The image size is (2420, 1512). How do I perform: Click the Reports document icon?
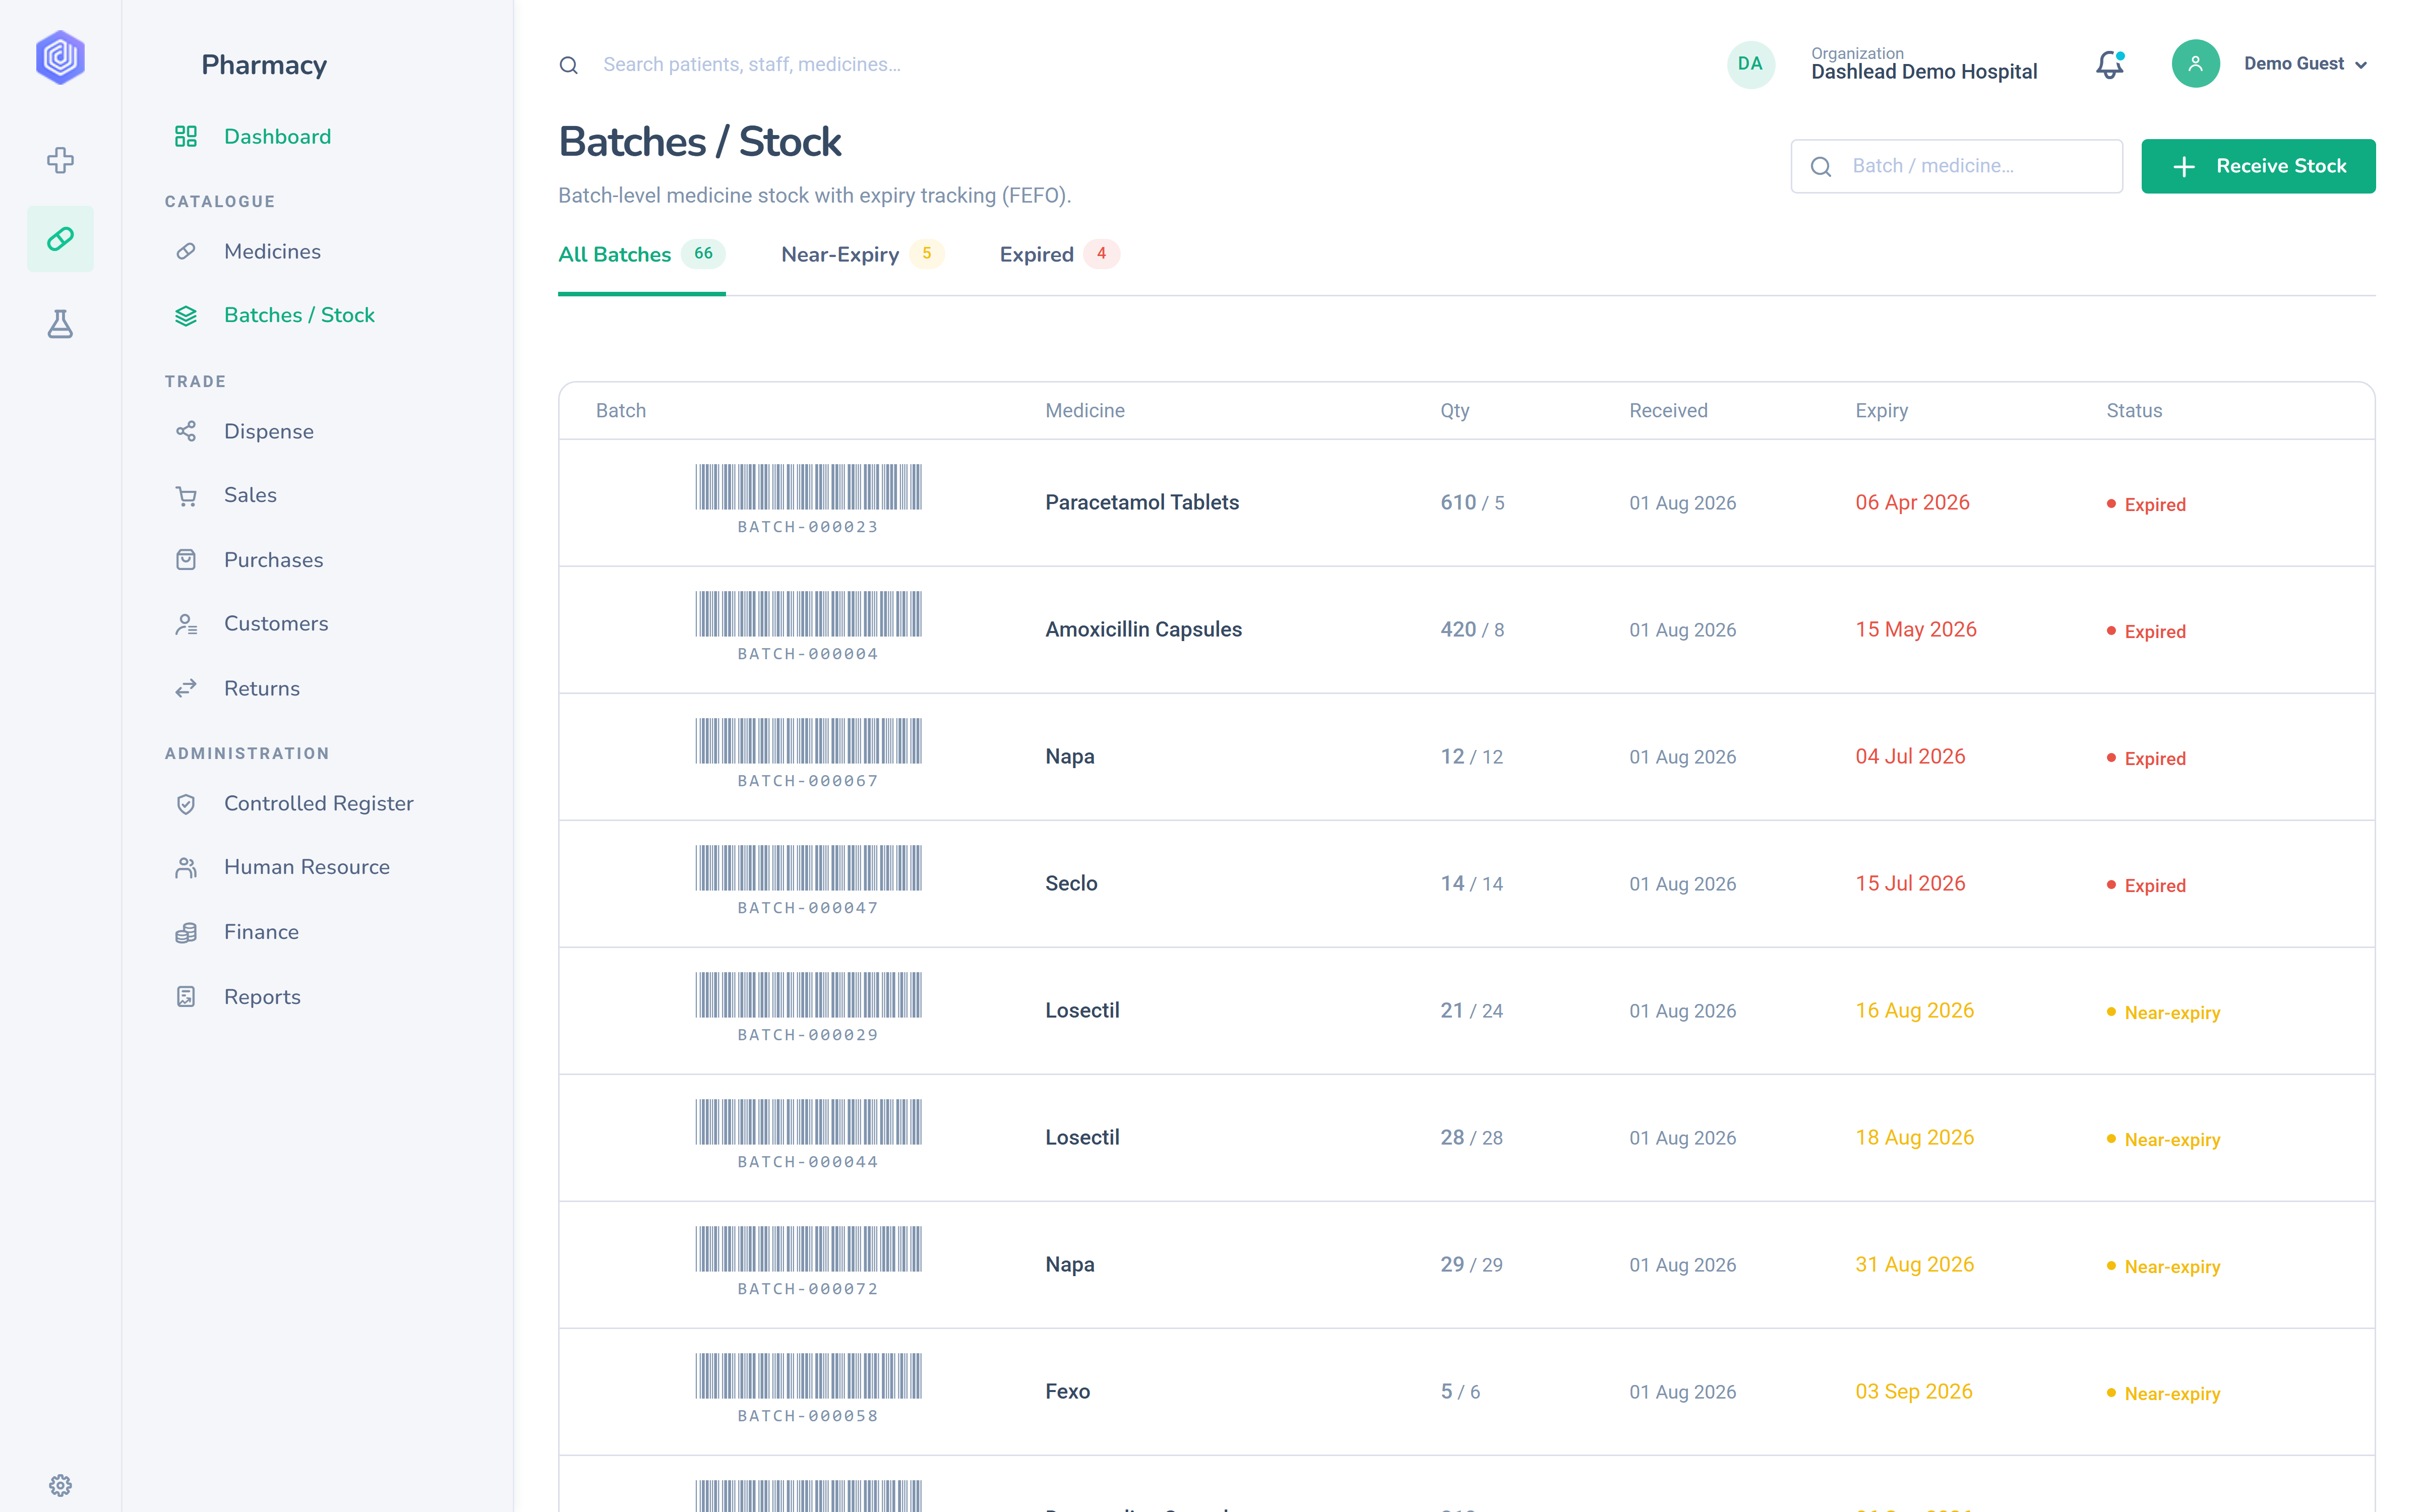pos(186,997)
